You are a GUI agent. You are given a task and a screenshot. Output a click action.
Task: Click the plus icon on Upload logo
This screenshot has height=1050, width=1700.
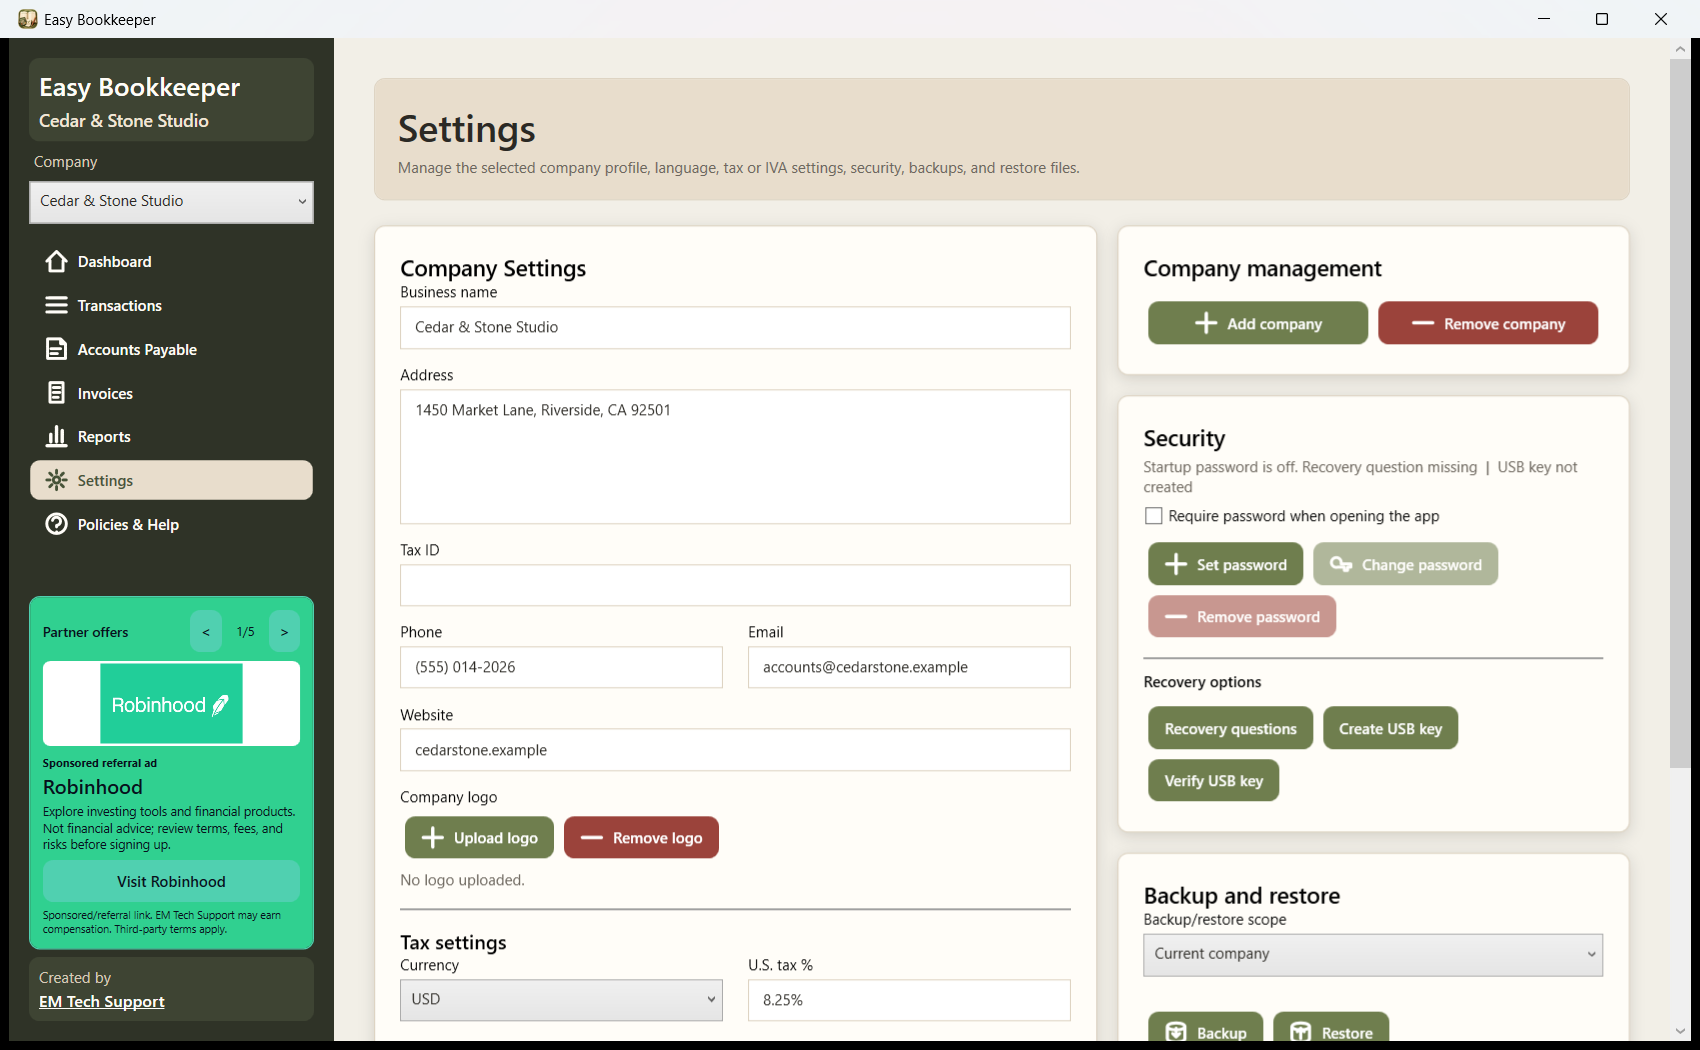coord(433,838)
